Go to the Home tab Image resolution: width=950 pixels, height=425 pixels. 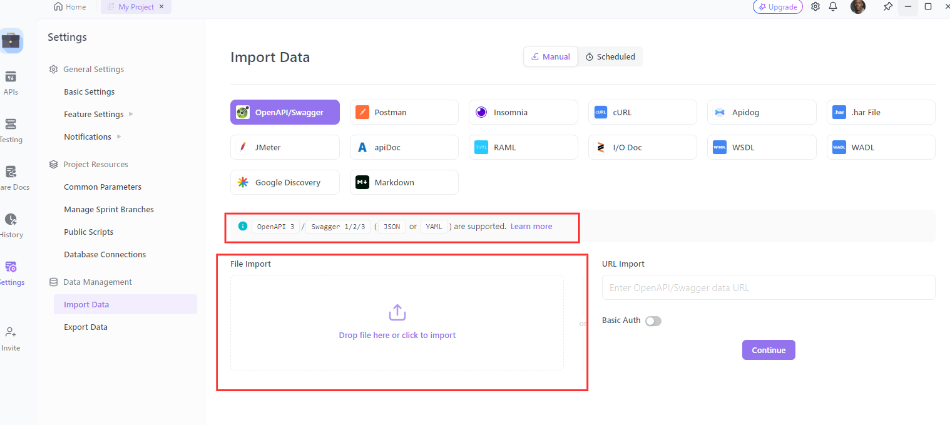[70, 7]
